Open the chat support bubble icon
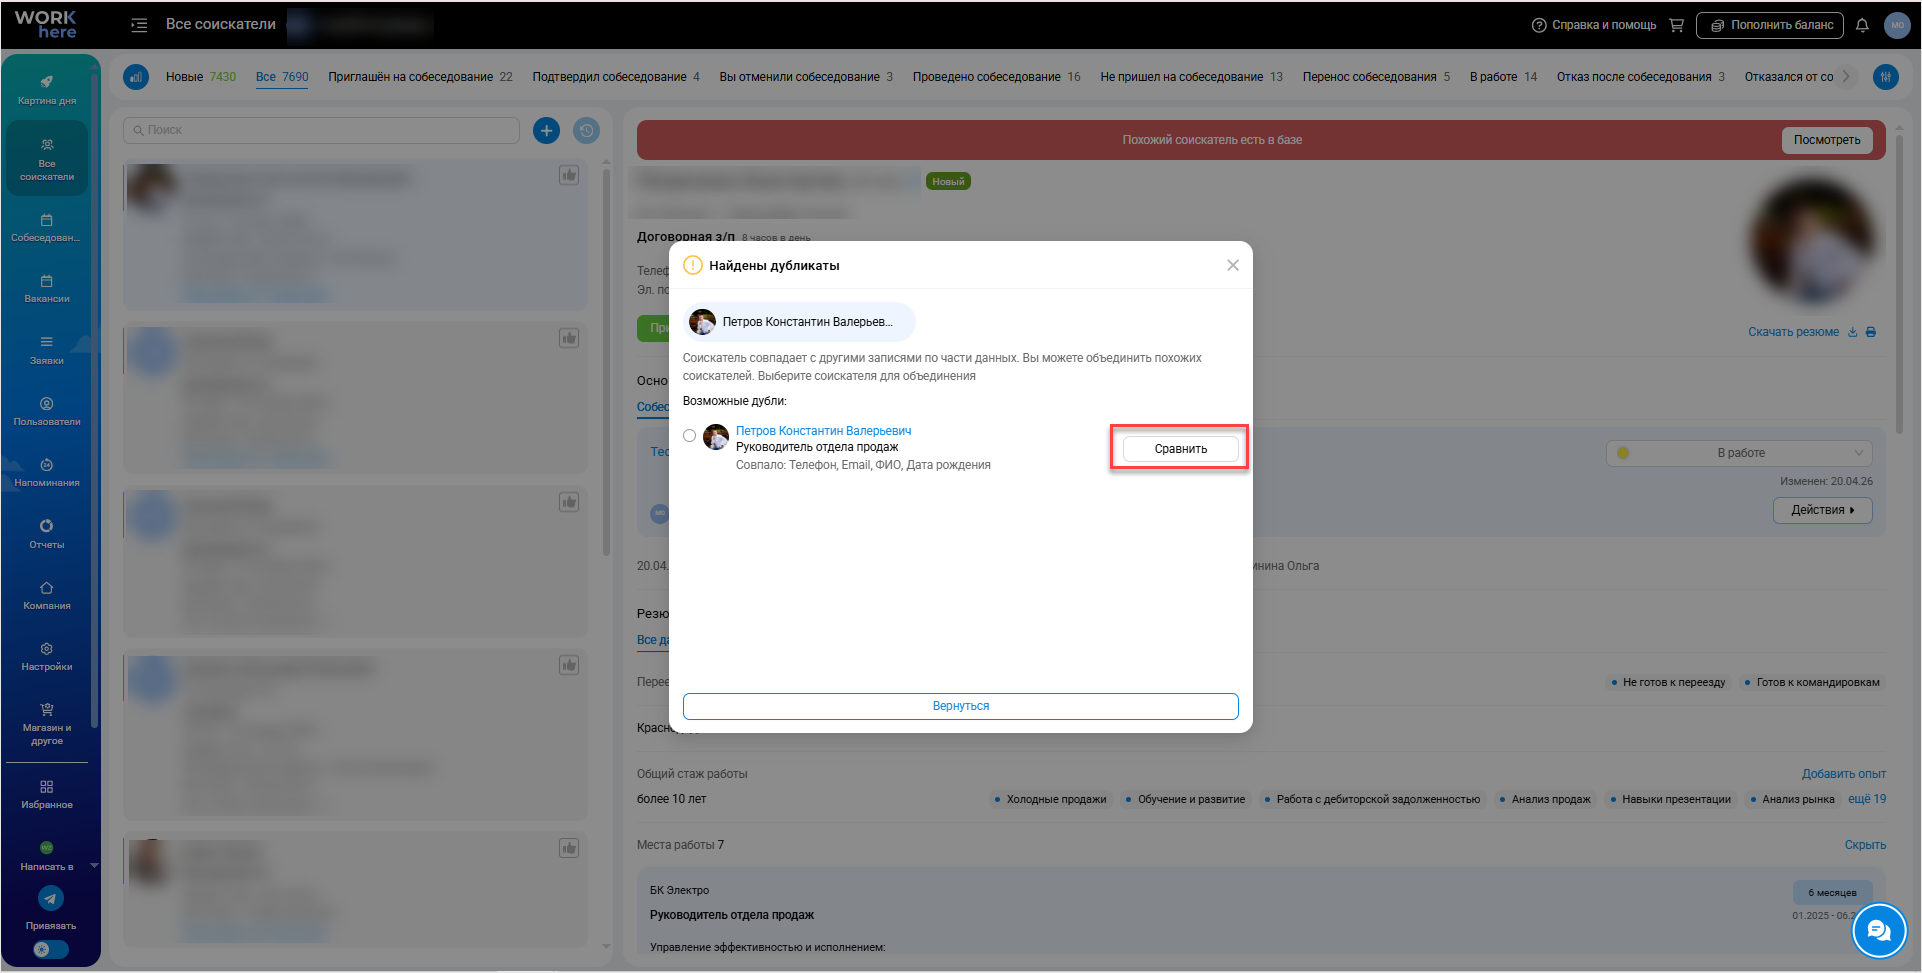 pos(1879,931)
